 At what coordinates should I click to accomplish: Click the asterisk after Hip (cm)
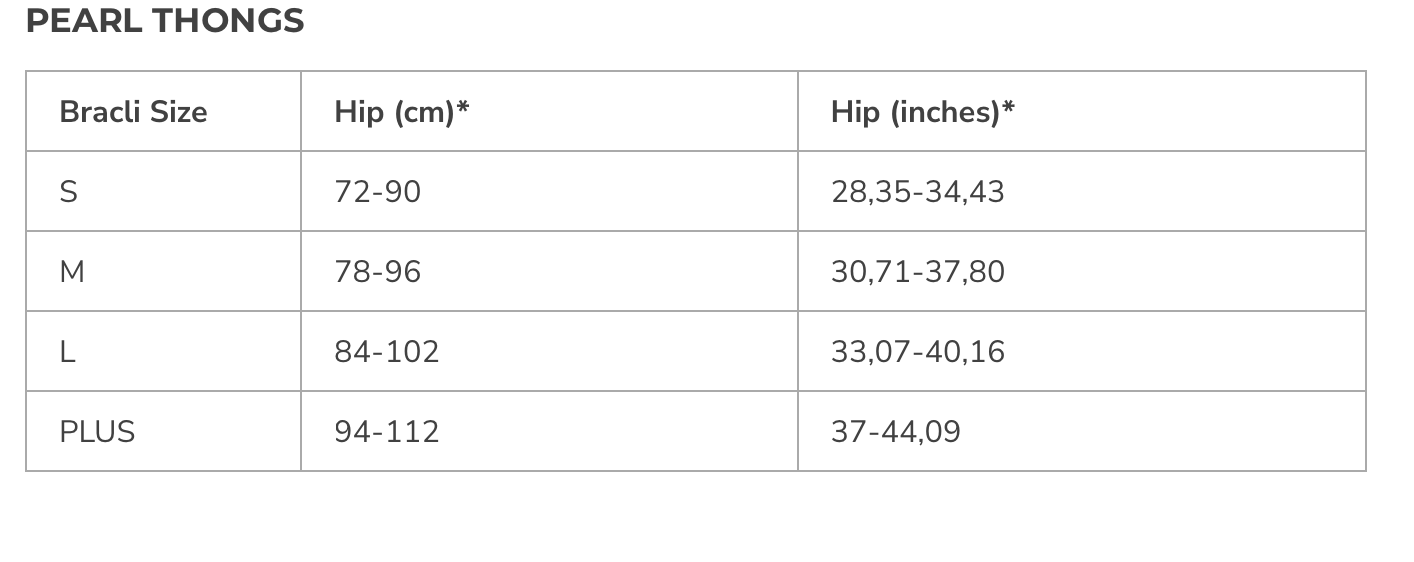(463, 106)
